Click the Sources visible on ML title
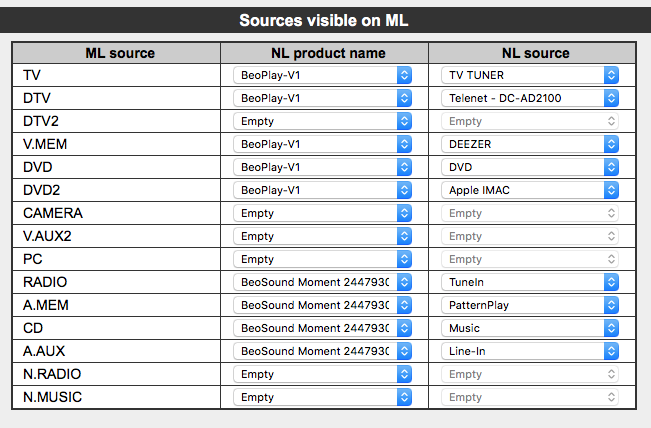651x428 pixels. 324,20
